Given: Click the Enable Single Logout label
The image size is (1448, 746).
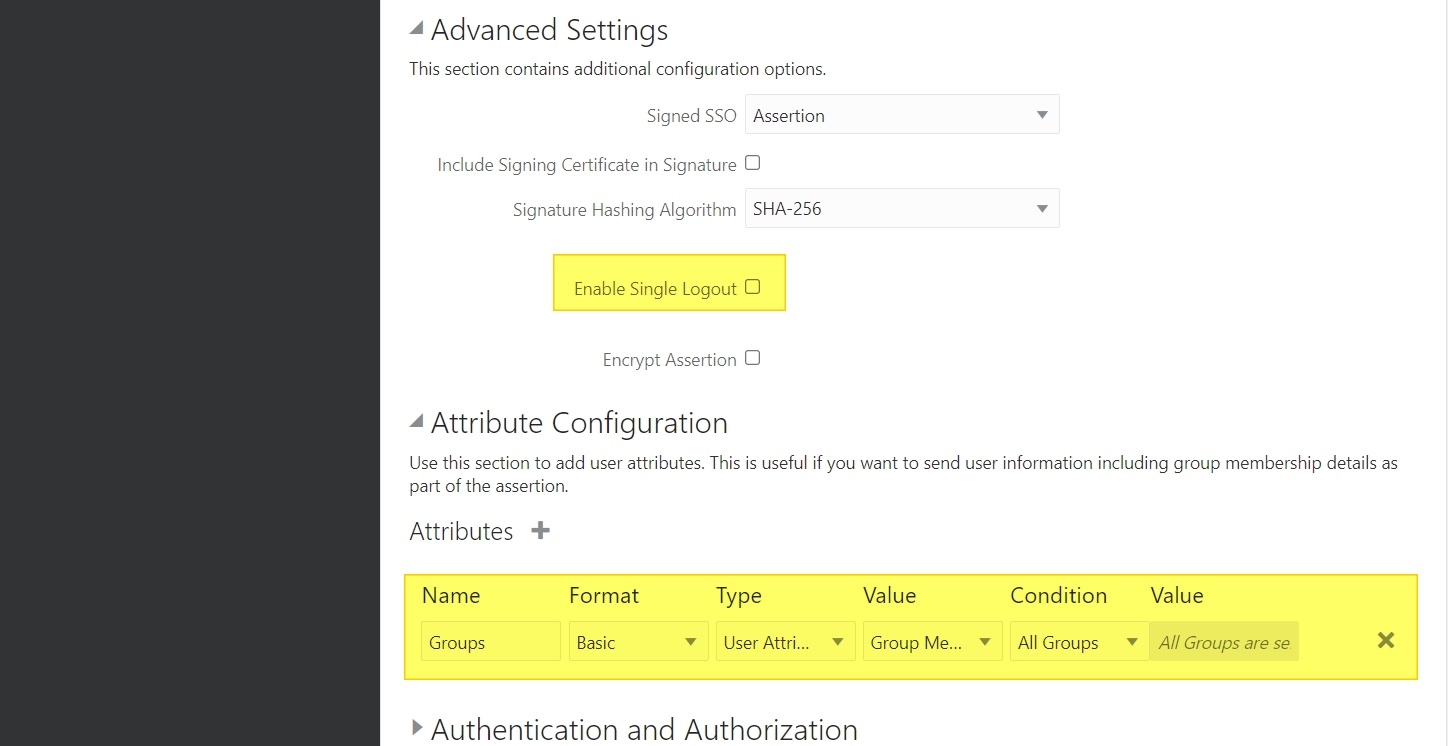Looking at the screenshot, I should (x=655, y=289).
